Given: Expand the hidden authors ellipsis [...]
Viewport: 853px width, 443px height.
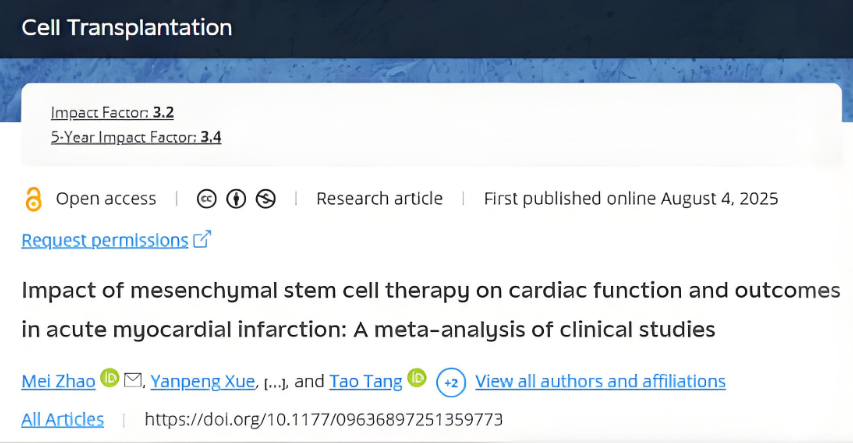Looking at the screenshot, I should click(x=276, y=382).
